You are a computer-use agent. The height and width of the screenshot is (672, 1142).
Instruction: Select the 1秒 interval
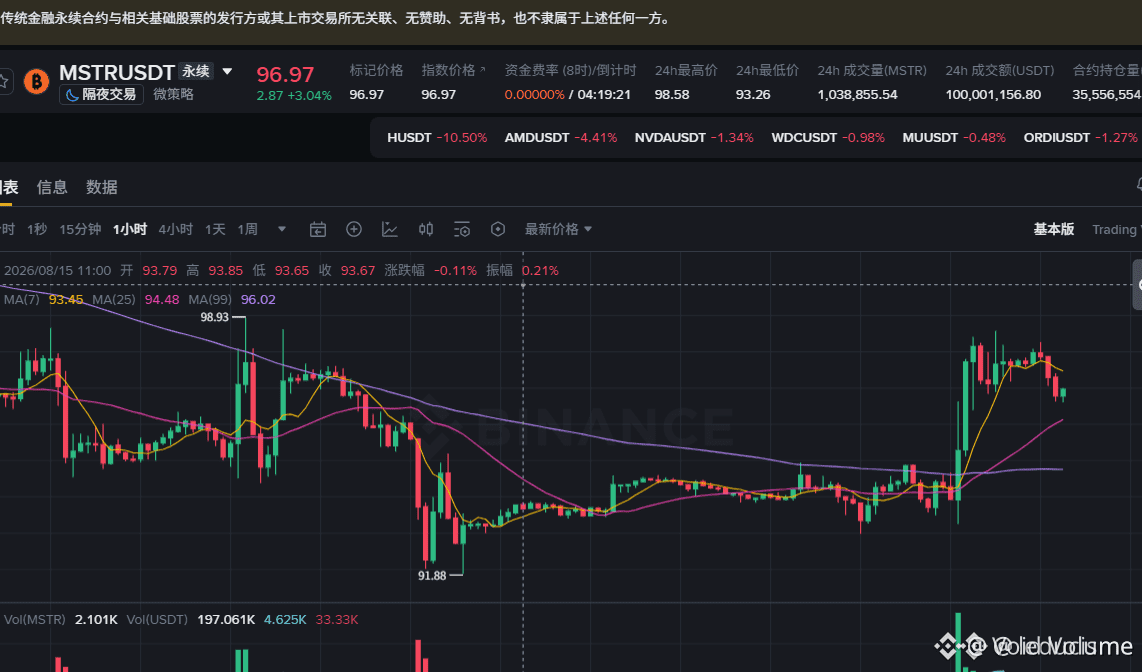click(x=37, y=229)
